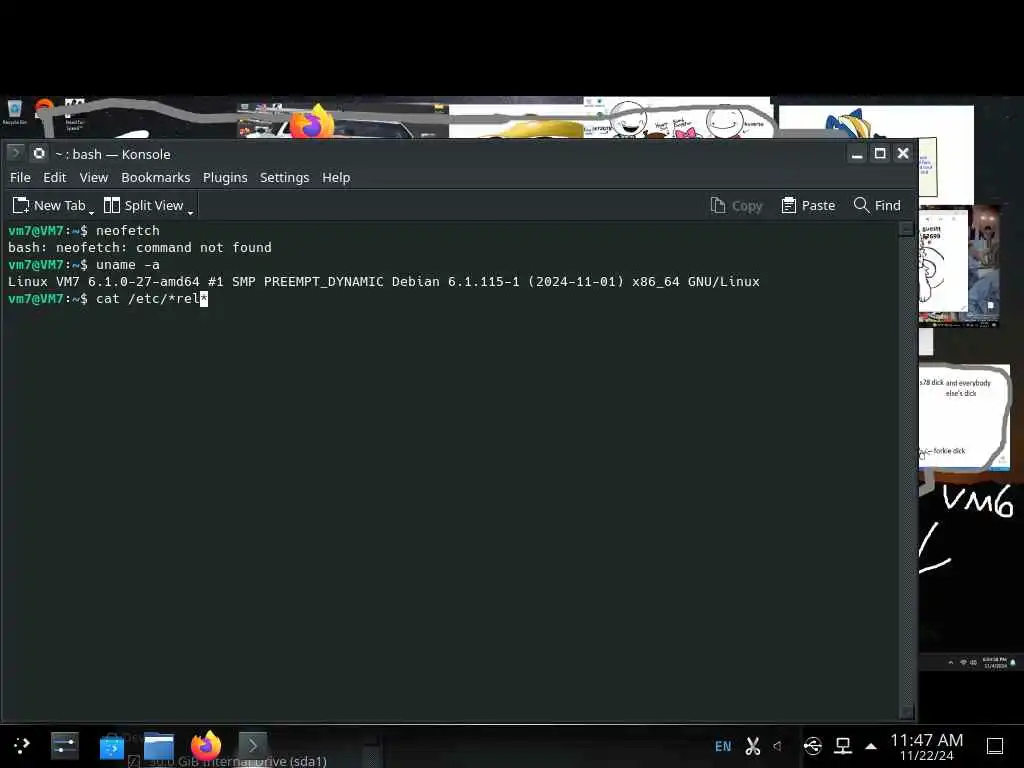Click the New Tab toolbar button
This screenshot has height=768, width=1024.
point(49,206)
